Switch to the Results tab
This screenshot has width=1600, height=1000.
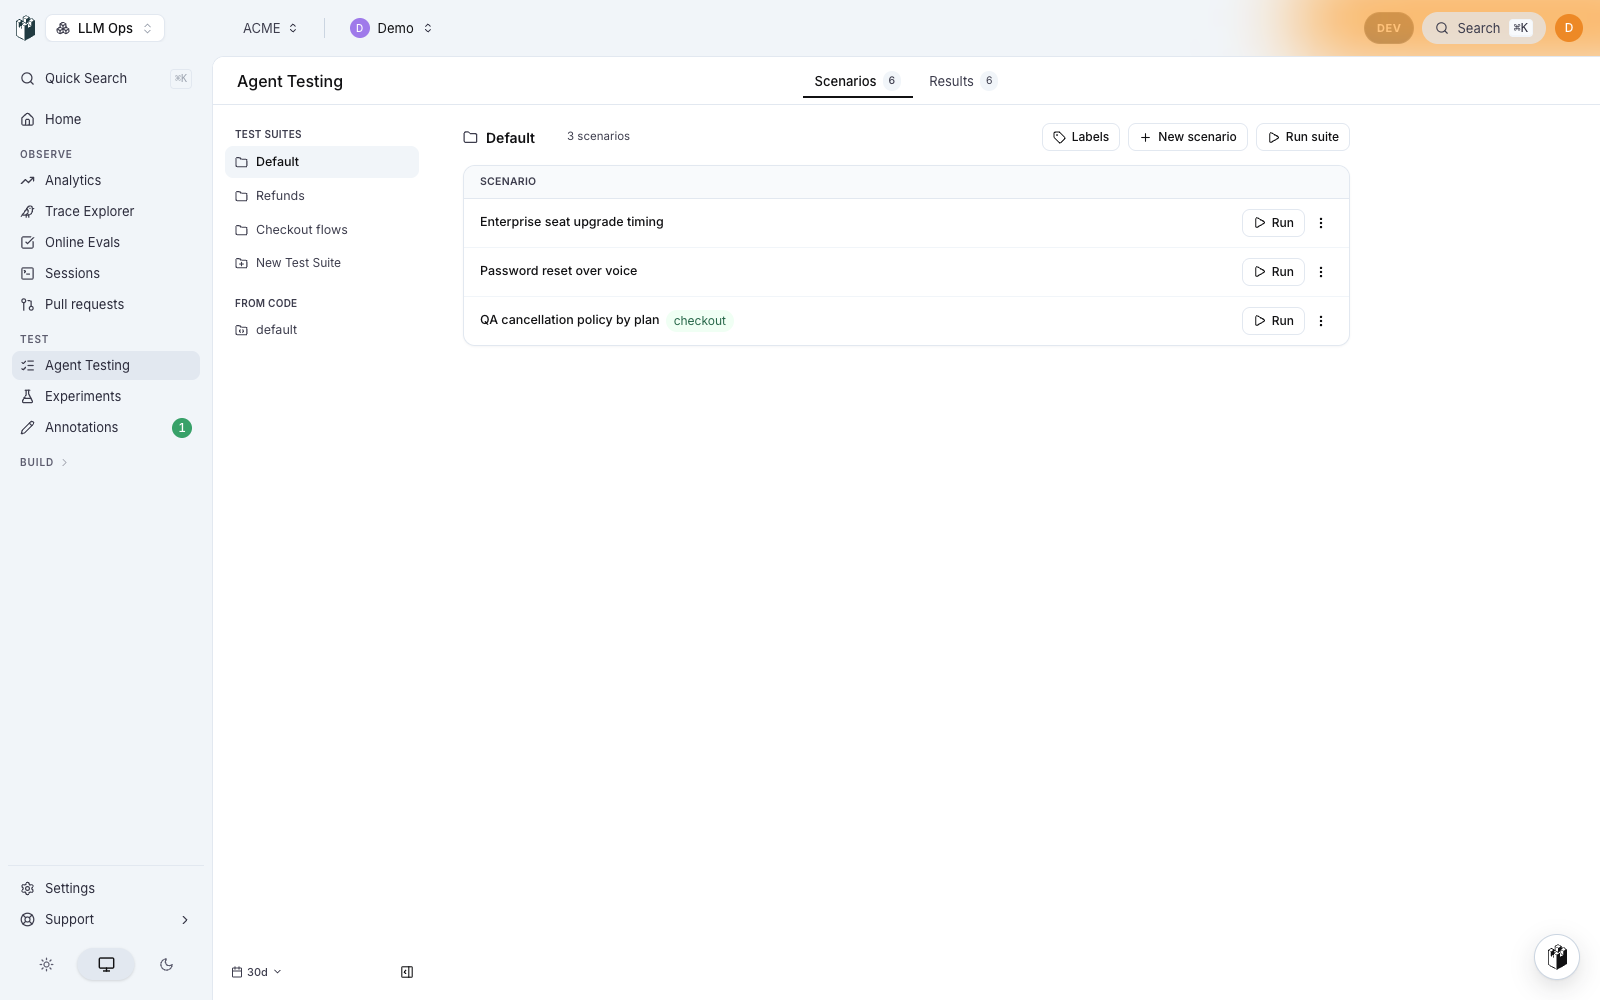coord(962,81)
